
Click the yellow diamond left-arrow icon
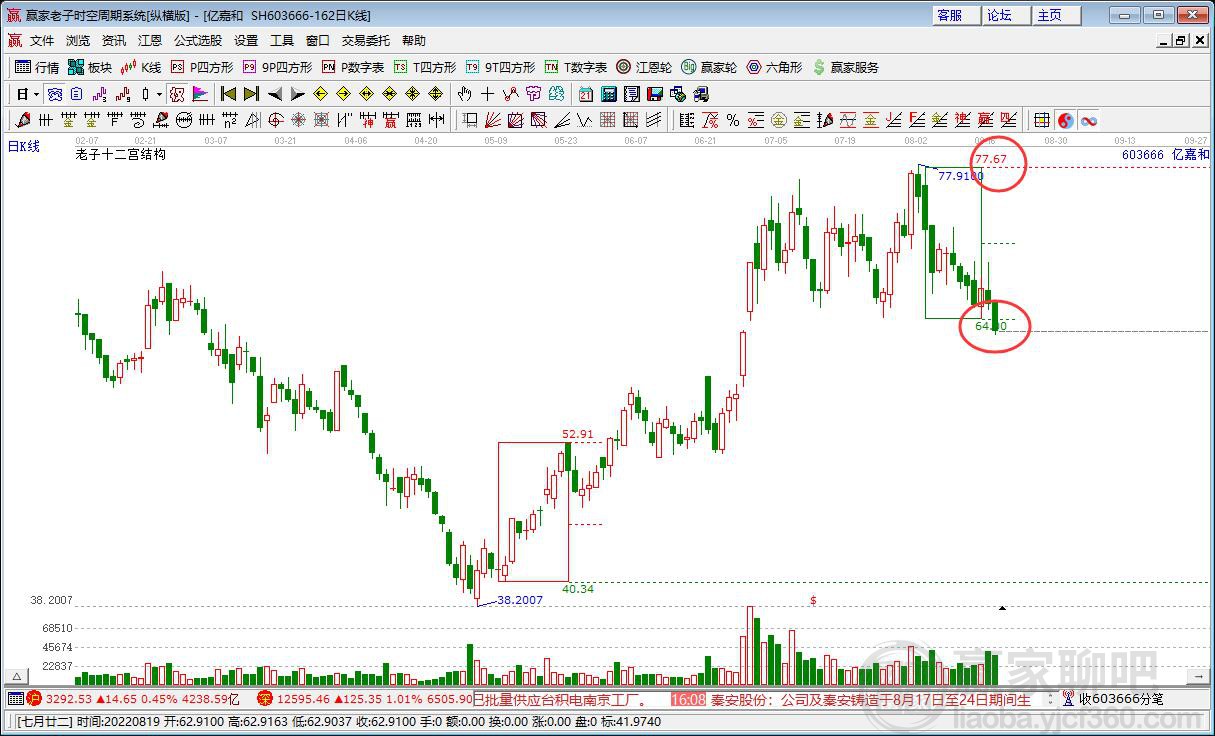pos(320,94)
